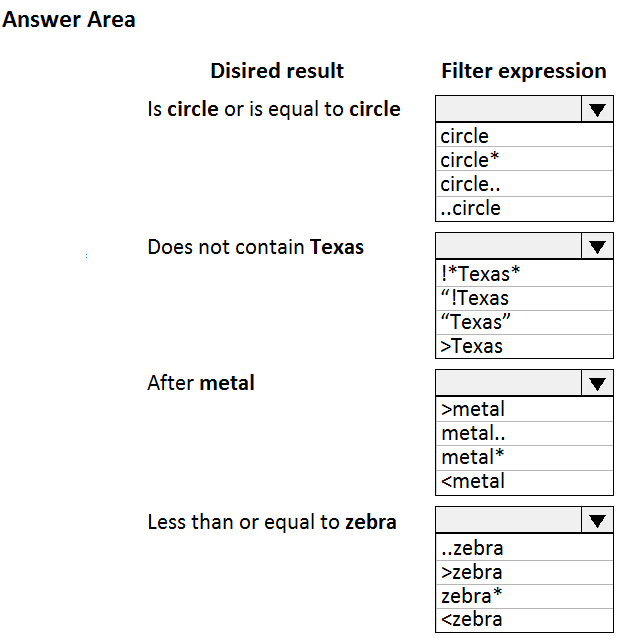The image size is (626, 641).
Task: Select the '!*Texas*' option
Action: (524, 273)
